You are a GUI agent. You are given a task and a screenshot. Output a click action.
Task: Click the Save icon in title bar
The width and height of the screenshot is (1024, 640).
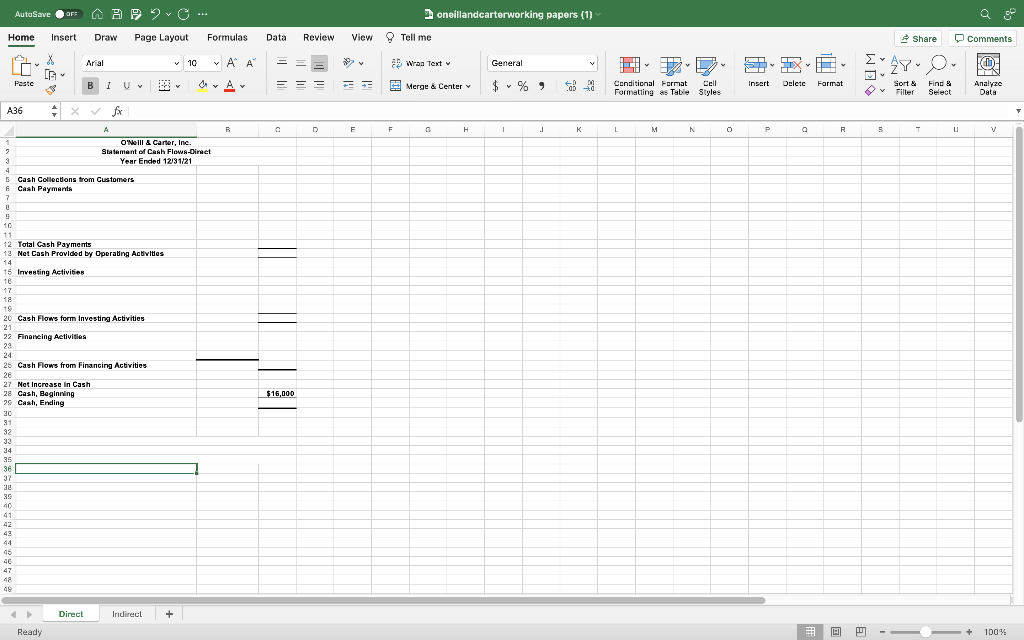click(x=117, y=14)
